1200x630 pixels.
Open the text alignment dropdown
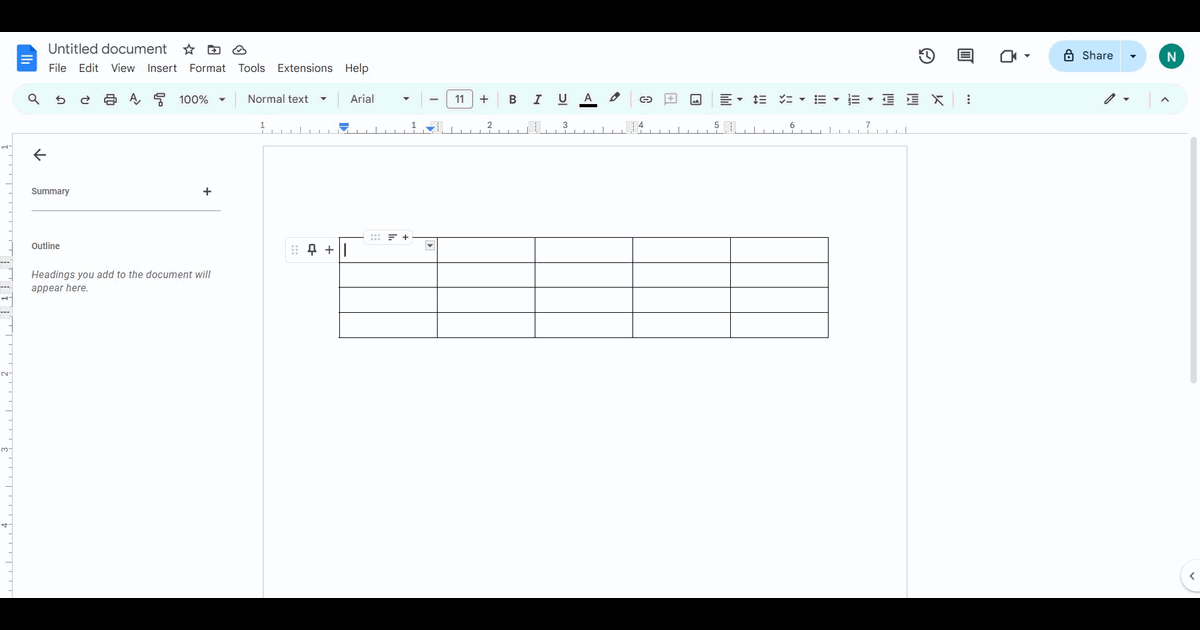click(731, 99)
